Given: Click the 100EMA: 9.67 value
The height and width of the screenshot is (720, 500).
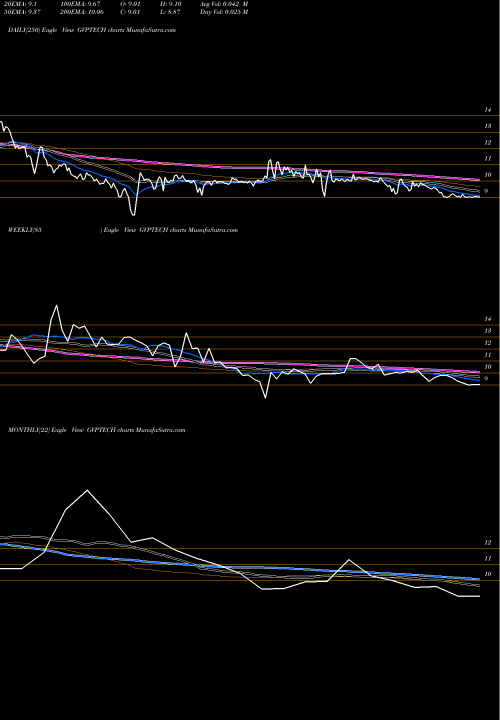Looking at the screenshot, I should (80, 4).
